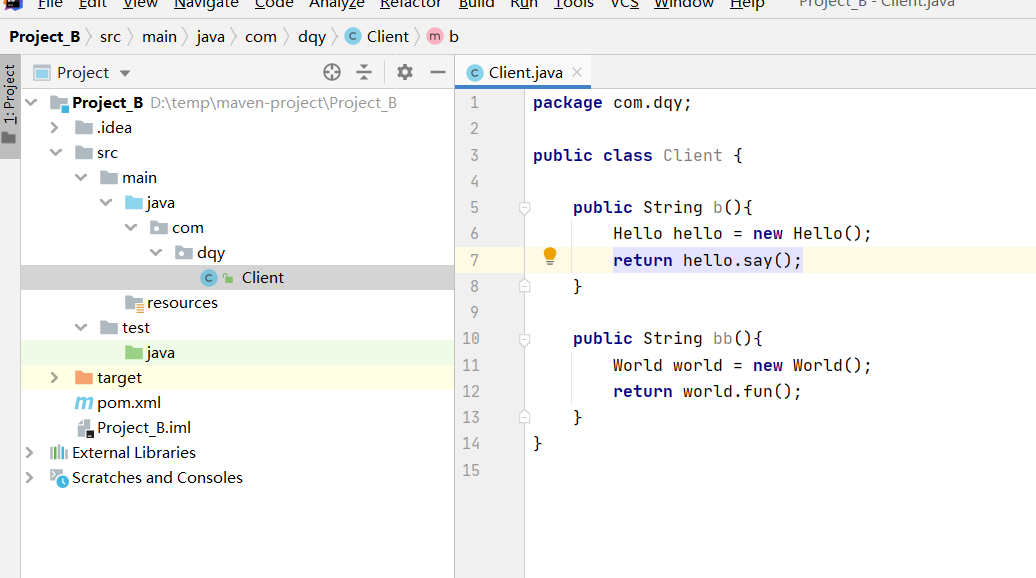Click the method b icon in breadcrumb
The width and height of the screenshot is (1036, 578).
tap(435, 36)
